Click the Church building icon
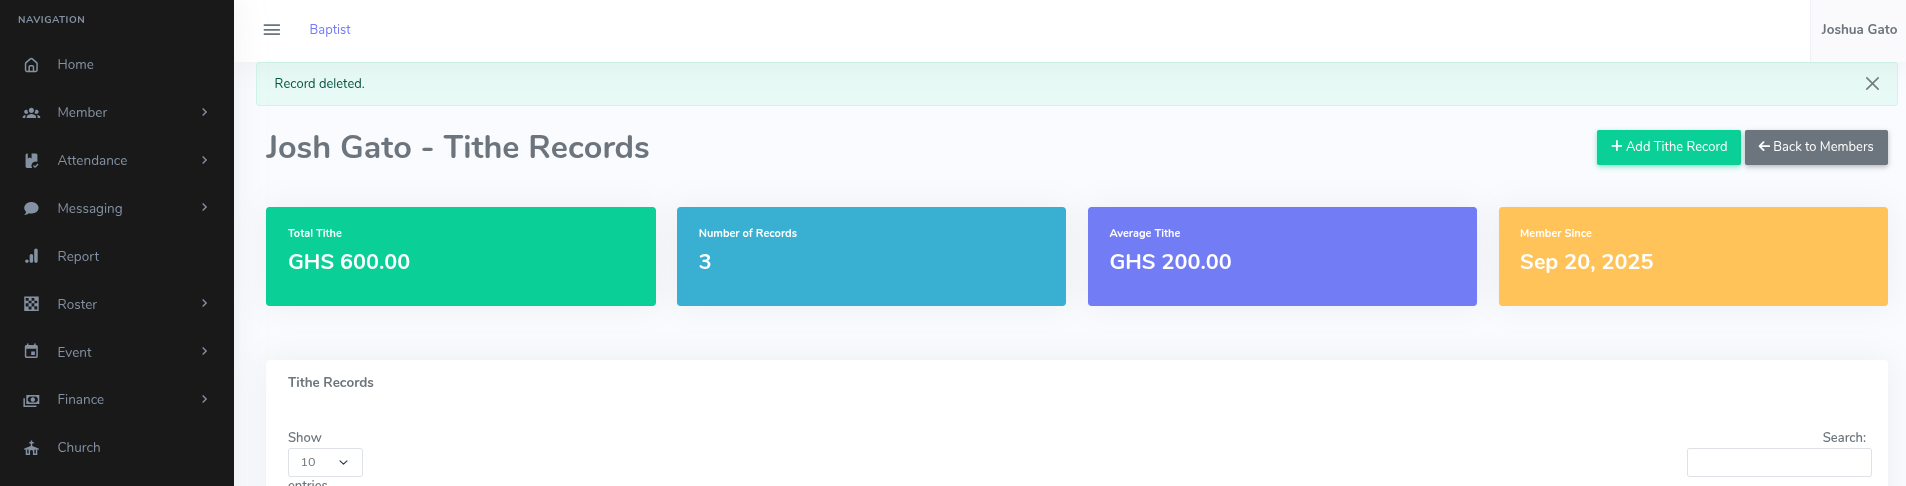This screenshot has width=1906, height=486. (32, 448)
